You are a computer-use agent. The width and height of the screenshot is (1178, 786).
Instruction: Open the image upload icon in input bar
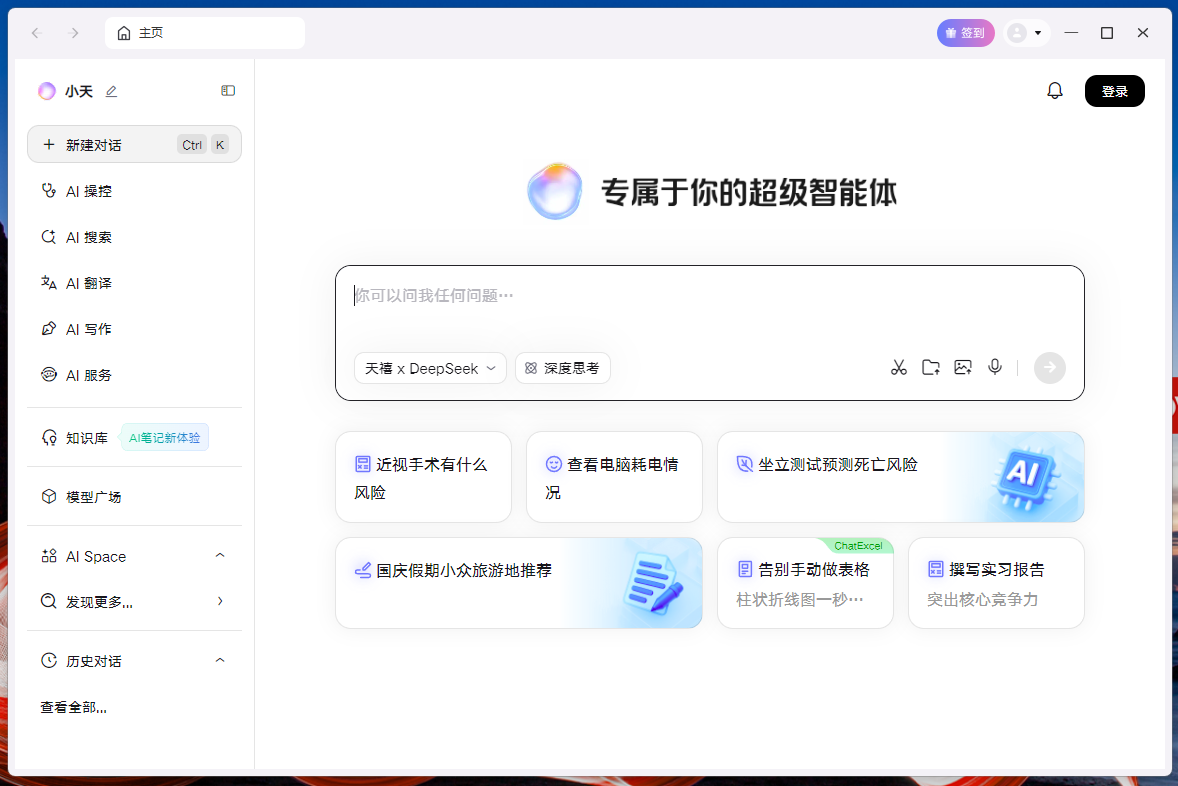[x=963, y=367]
